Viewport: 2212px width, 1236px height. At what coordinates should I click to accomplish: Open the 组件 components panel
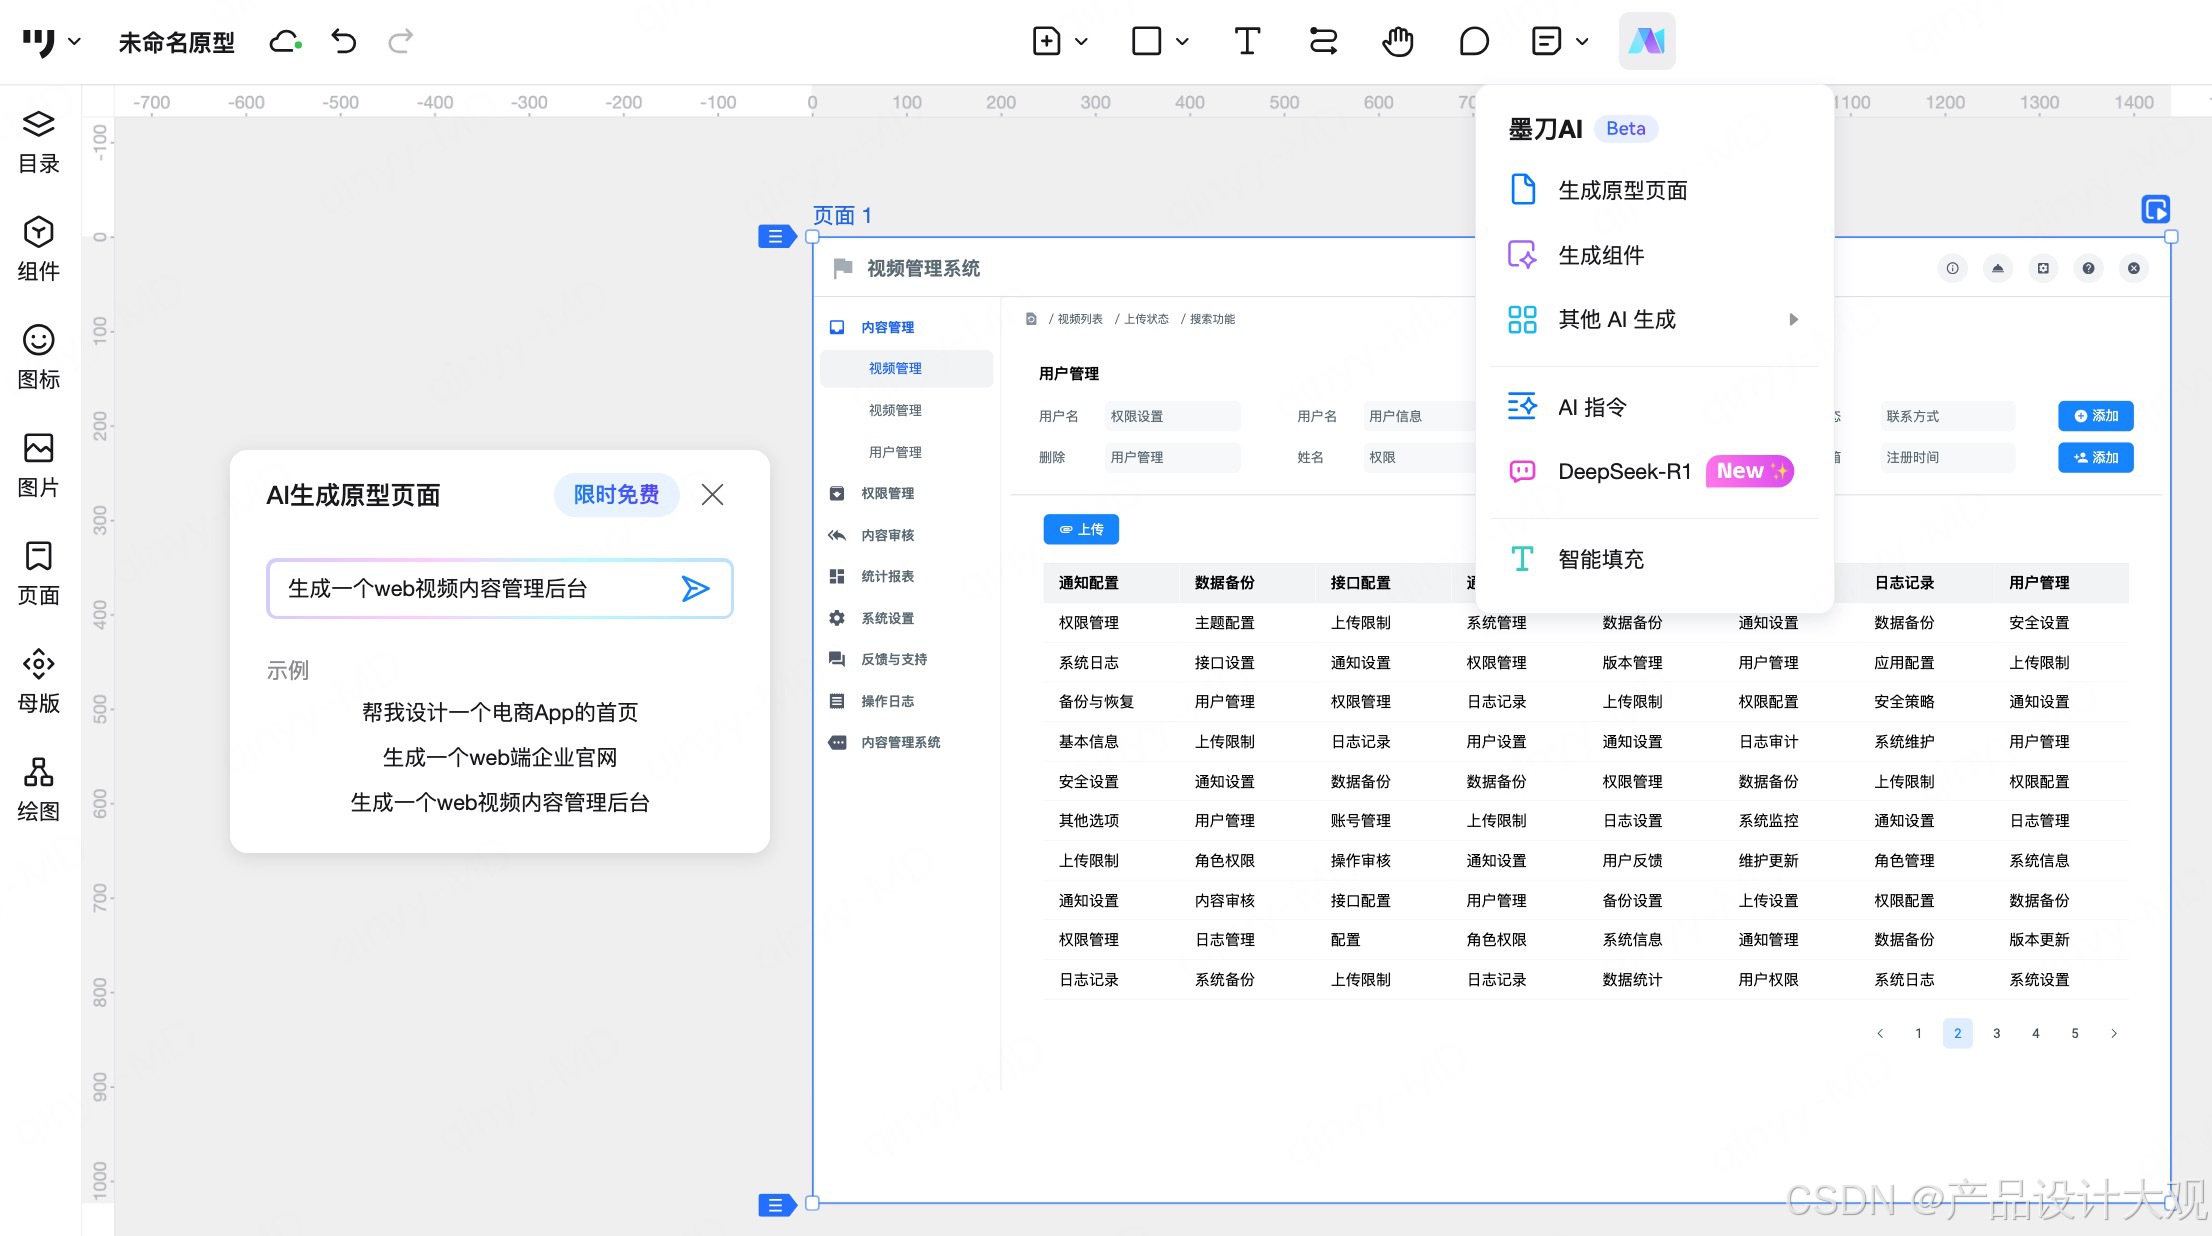point(38,248)
